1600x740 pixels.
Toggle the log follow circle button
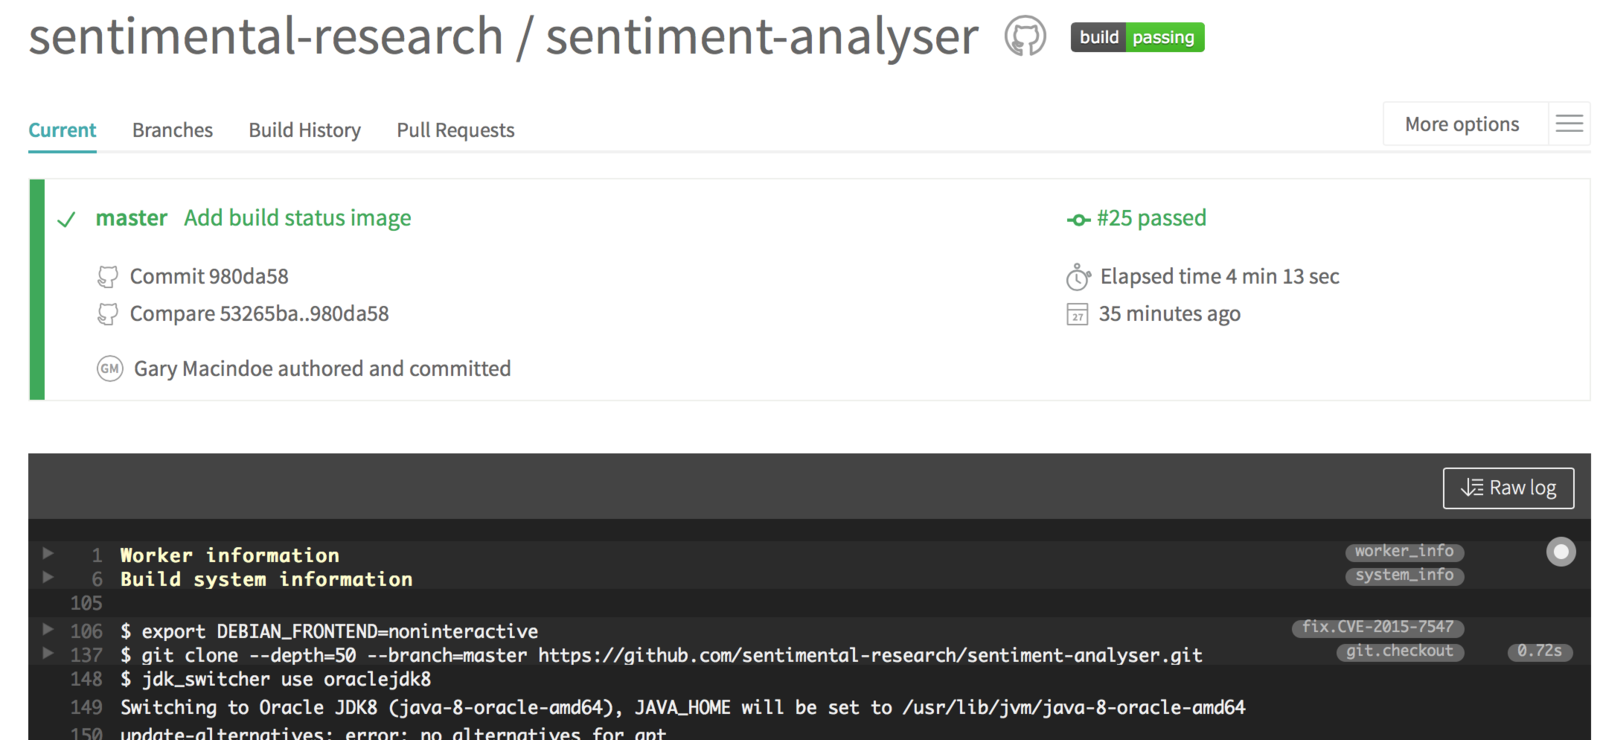[1561, 552]
